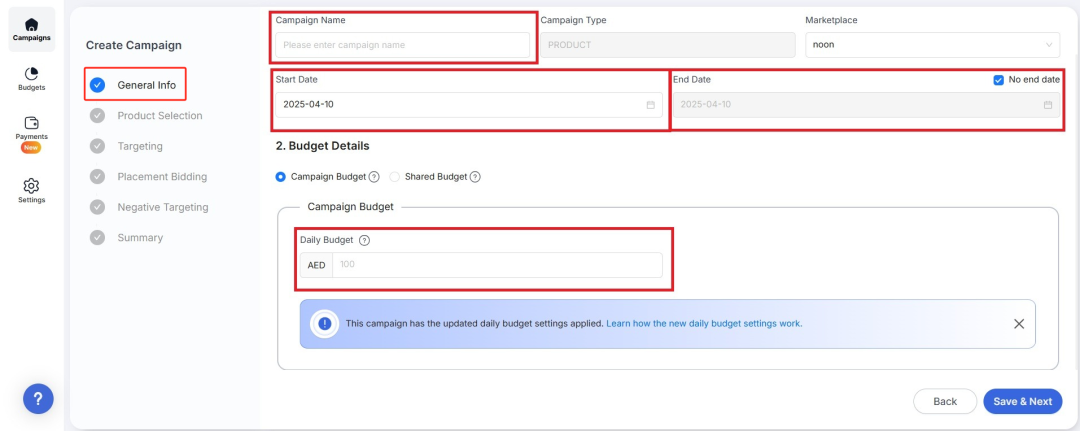Open the Settings gear icon
The height and width of the screenshot is (431, 1080).
coord(32,186)
